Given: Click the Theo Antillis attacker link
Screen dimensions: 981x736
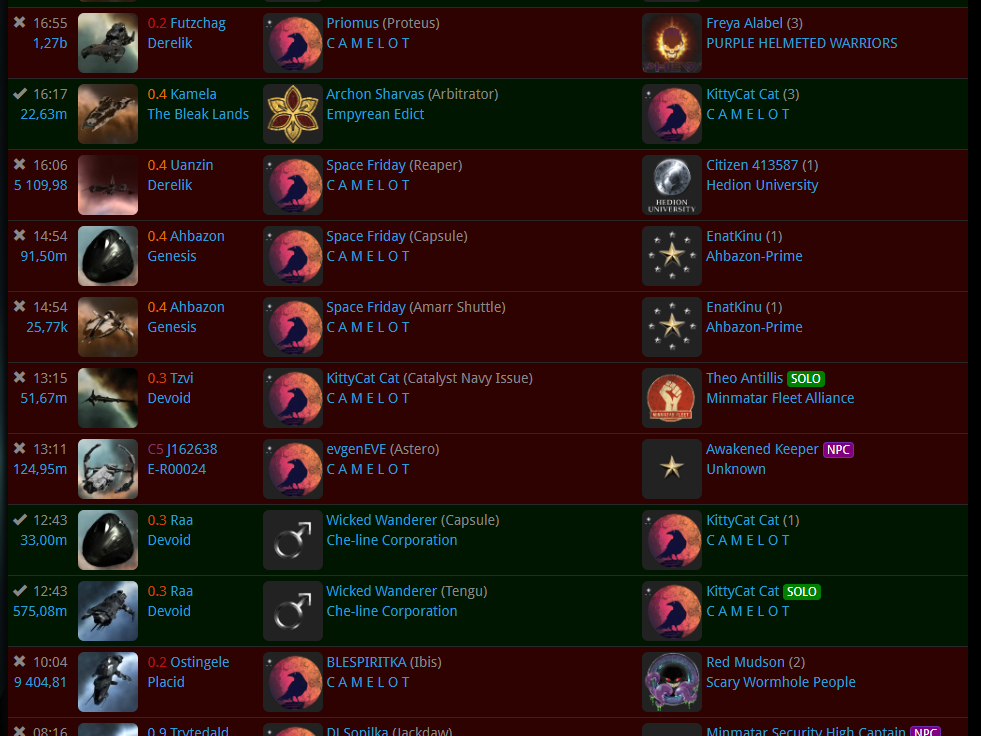Looking at the screenshot, I should 745,378.
